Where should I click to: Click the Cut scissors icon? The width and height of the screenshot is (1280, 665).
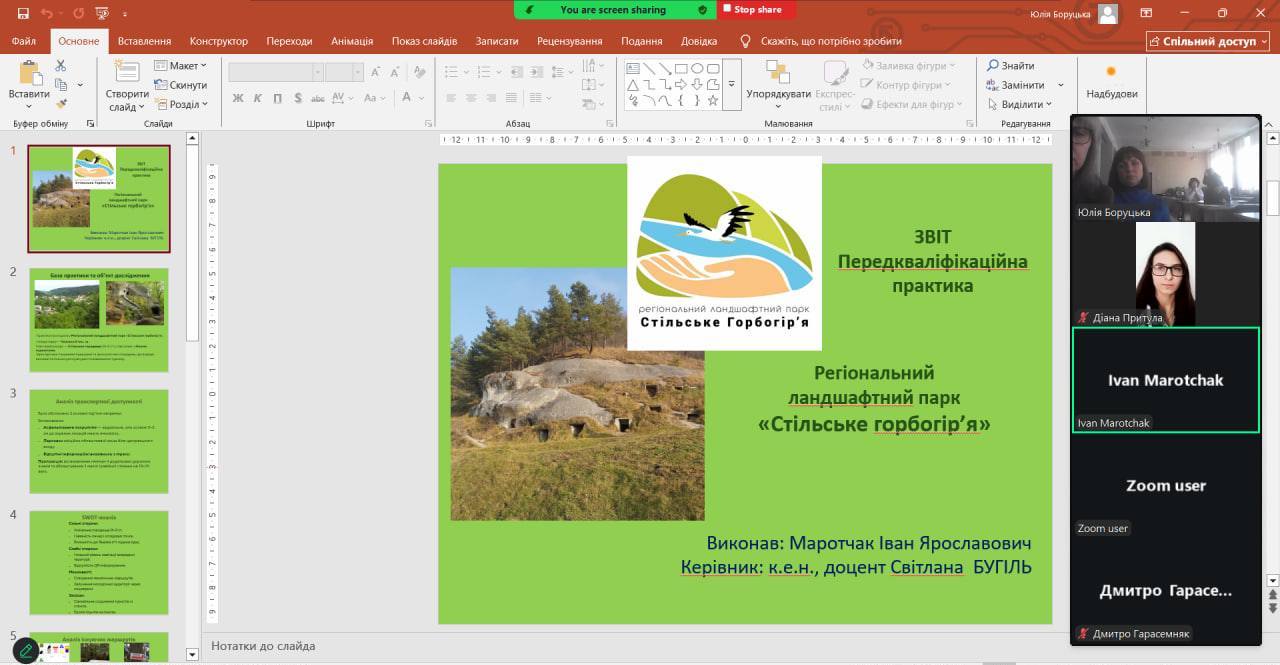[60, 66]
